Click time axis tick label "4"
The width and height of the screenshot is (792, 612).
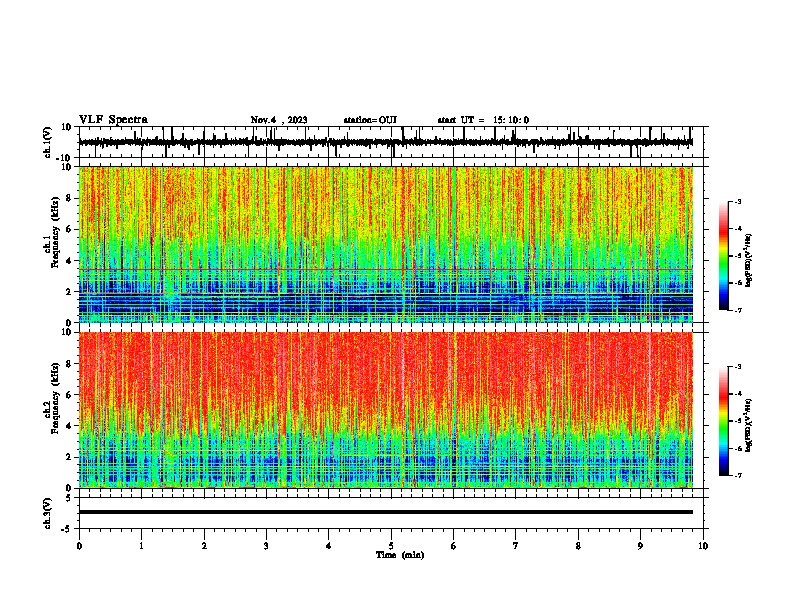point(329,546)
